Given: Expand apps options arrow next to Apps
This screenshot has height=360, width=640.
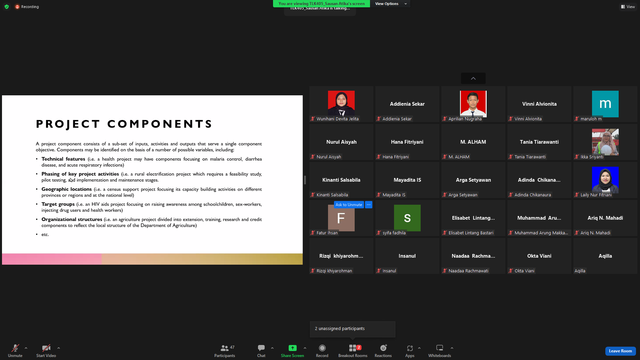Looking at the screenshot, I should pyautogui.click(x=419, y=348).
